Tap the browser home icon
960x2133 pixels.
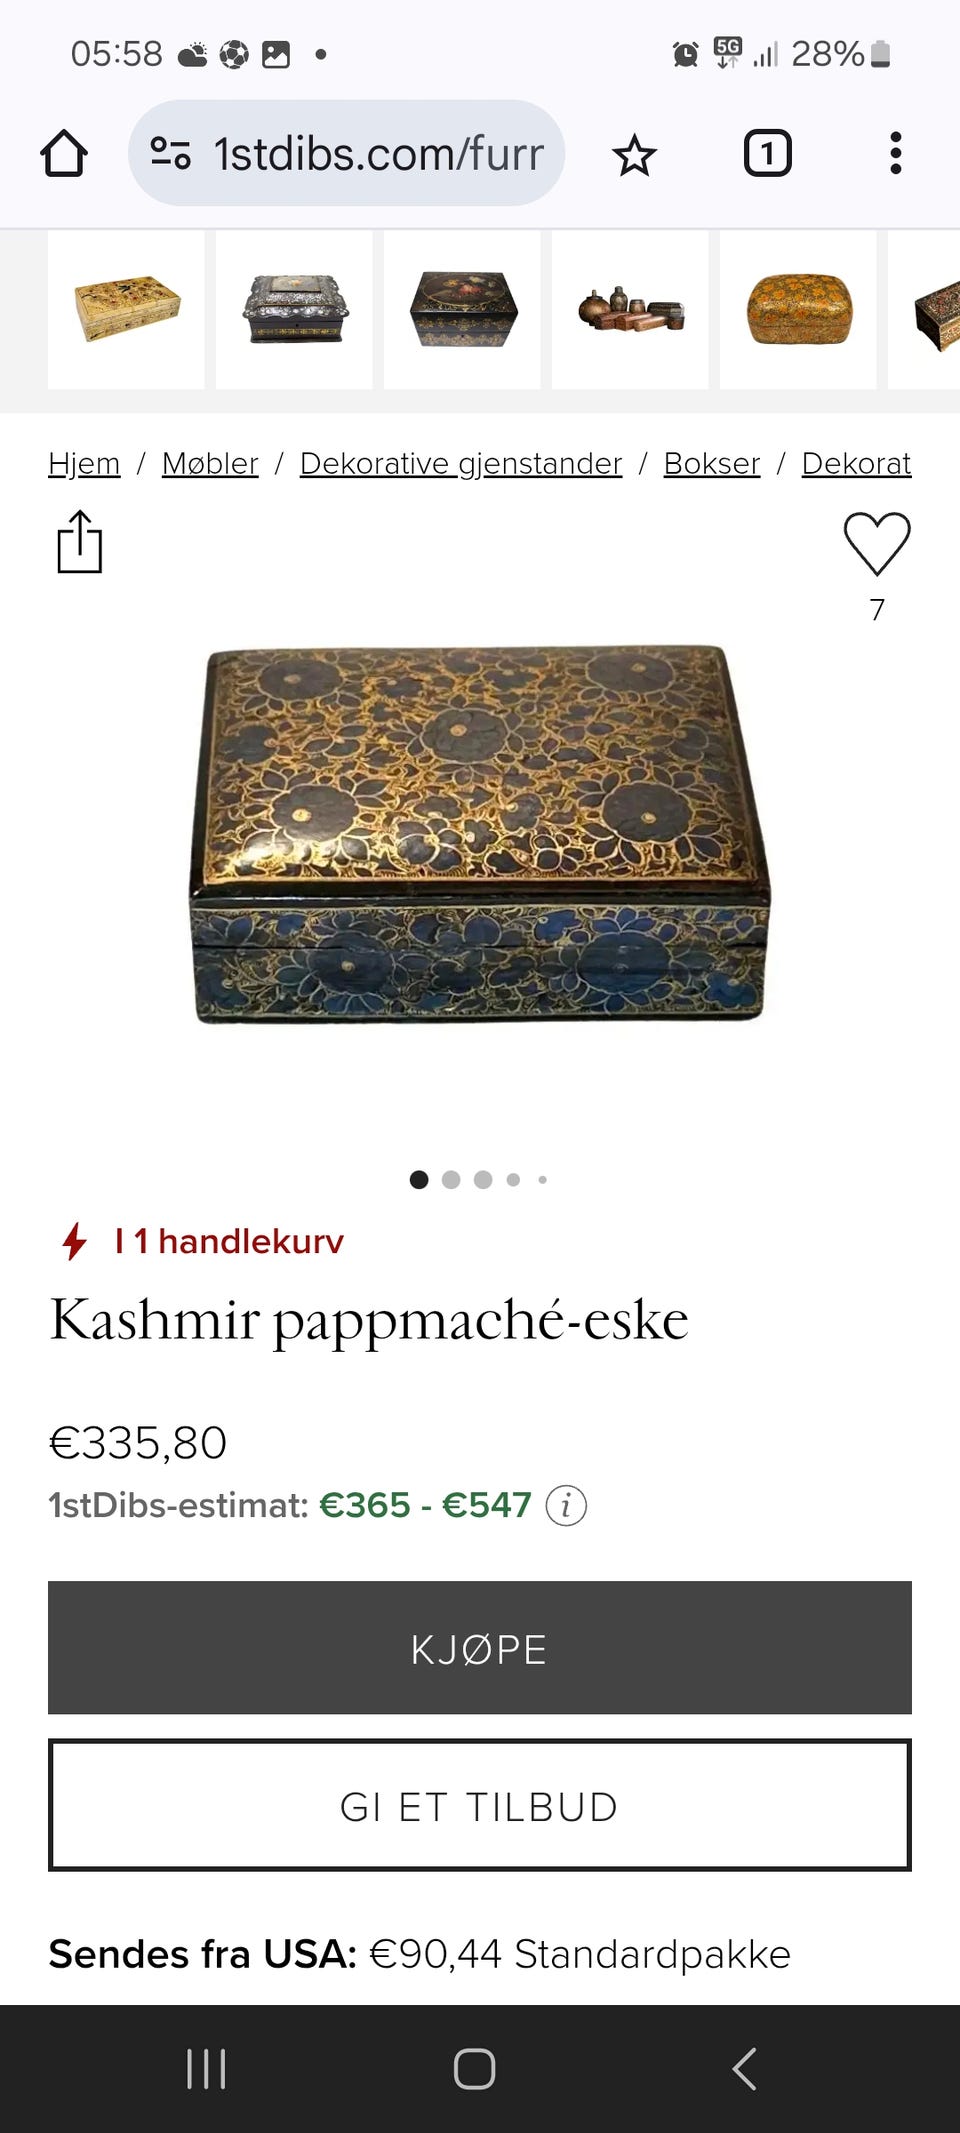64,154
